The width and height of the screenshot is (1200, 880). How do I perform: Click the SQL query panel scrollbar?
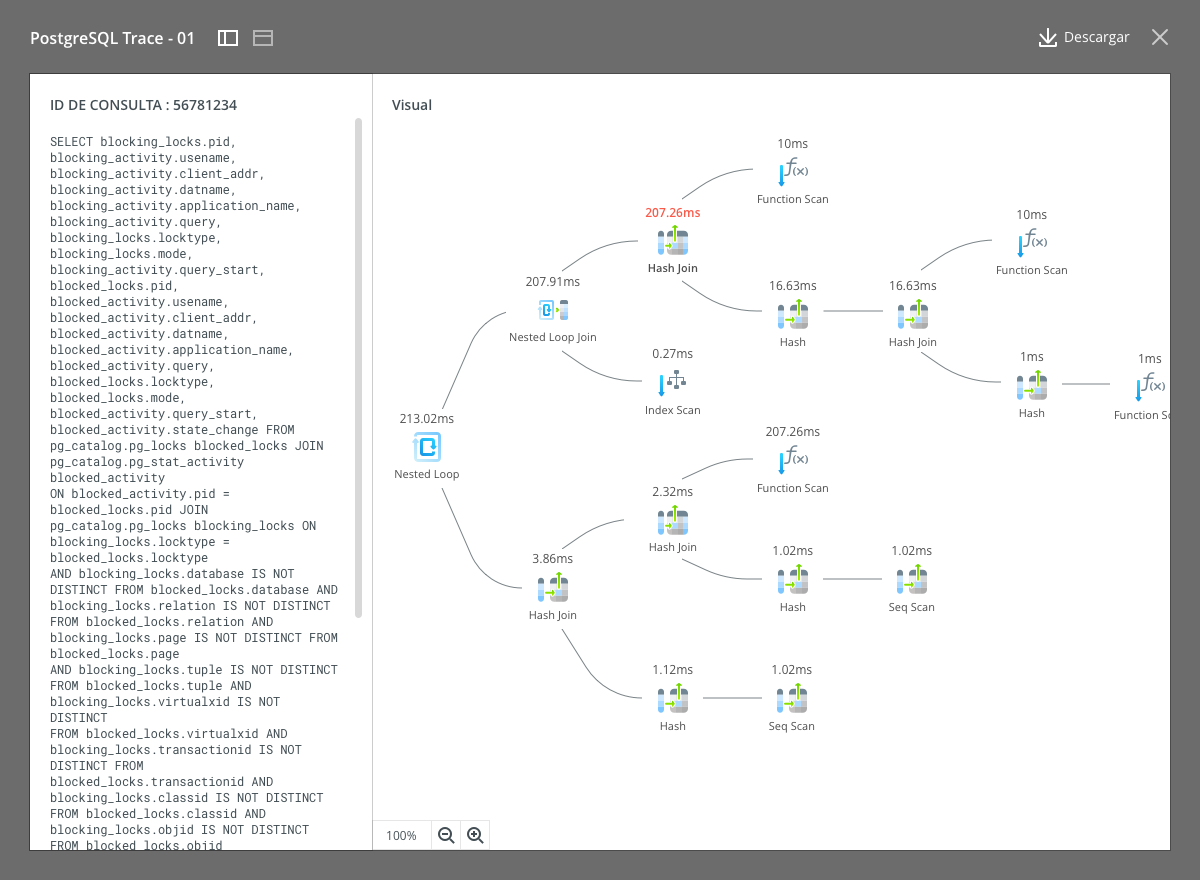click(x=359, y=368)
